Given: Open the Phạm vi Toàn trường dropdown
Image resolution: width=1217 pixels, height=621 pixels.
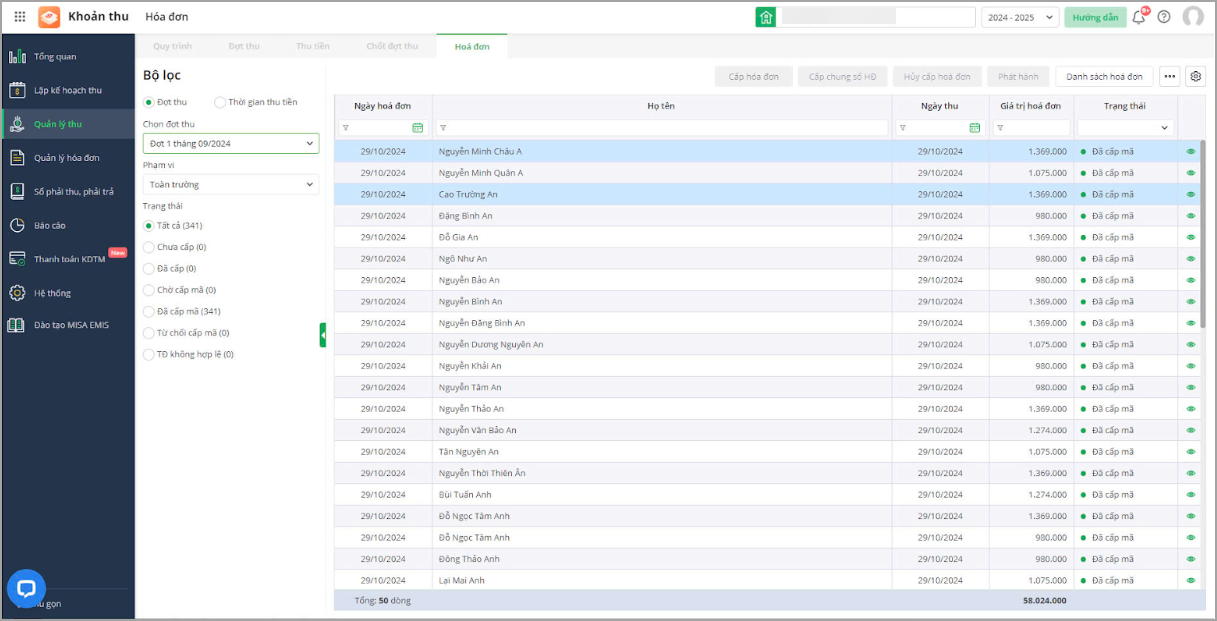Looking at the screenshot, I should coord(231,185).
